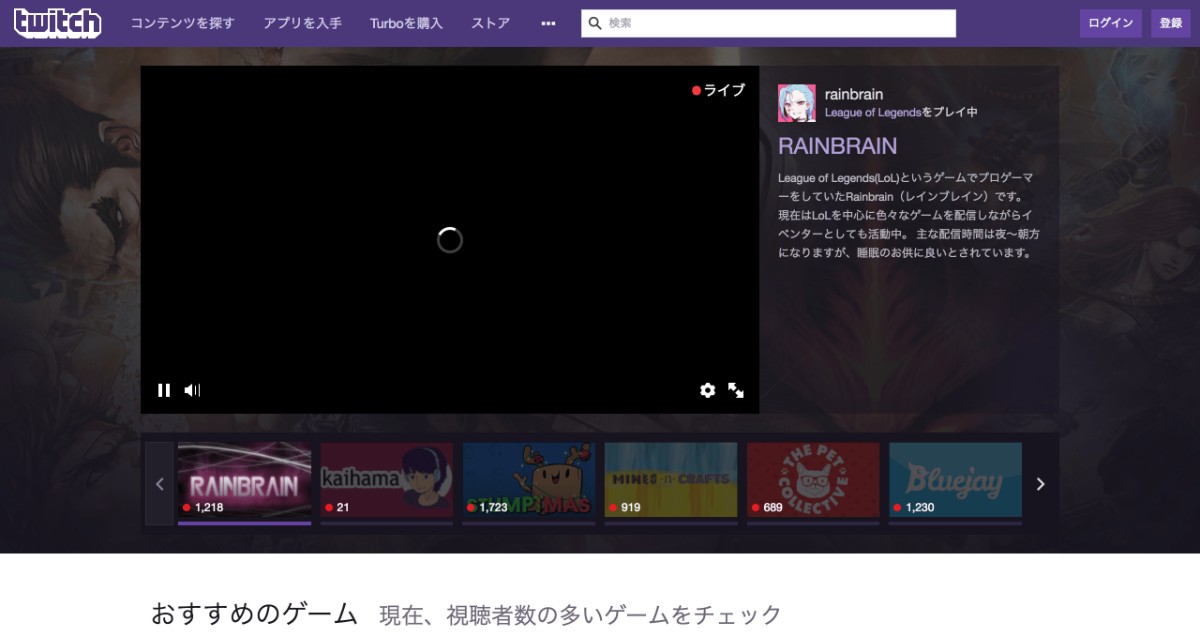Click the Twitch logo
Image resolution: width=1200 pixels, height=637 pixels.
coord(57,22)
